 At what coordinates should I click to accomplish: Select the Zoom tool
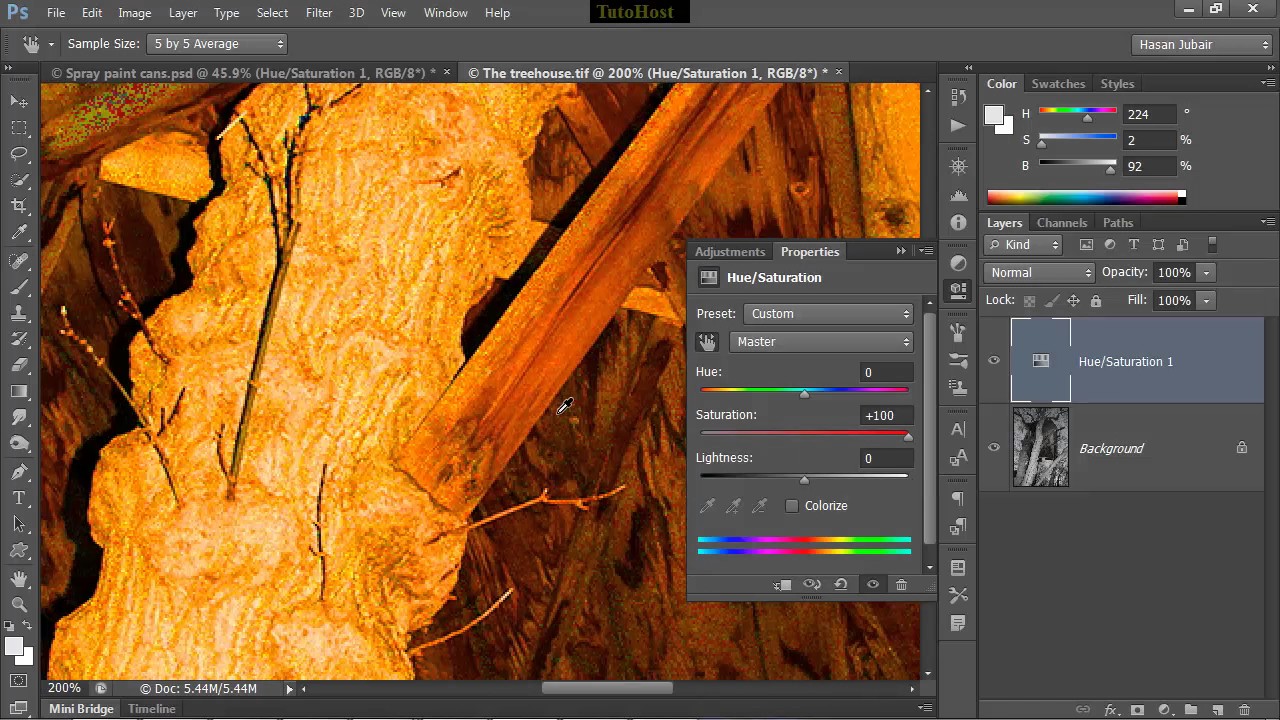pyautogui.click(x=19, y=604)
